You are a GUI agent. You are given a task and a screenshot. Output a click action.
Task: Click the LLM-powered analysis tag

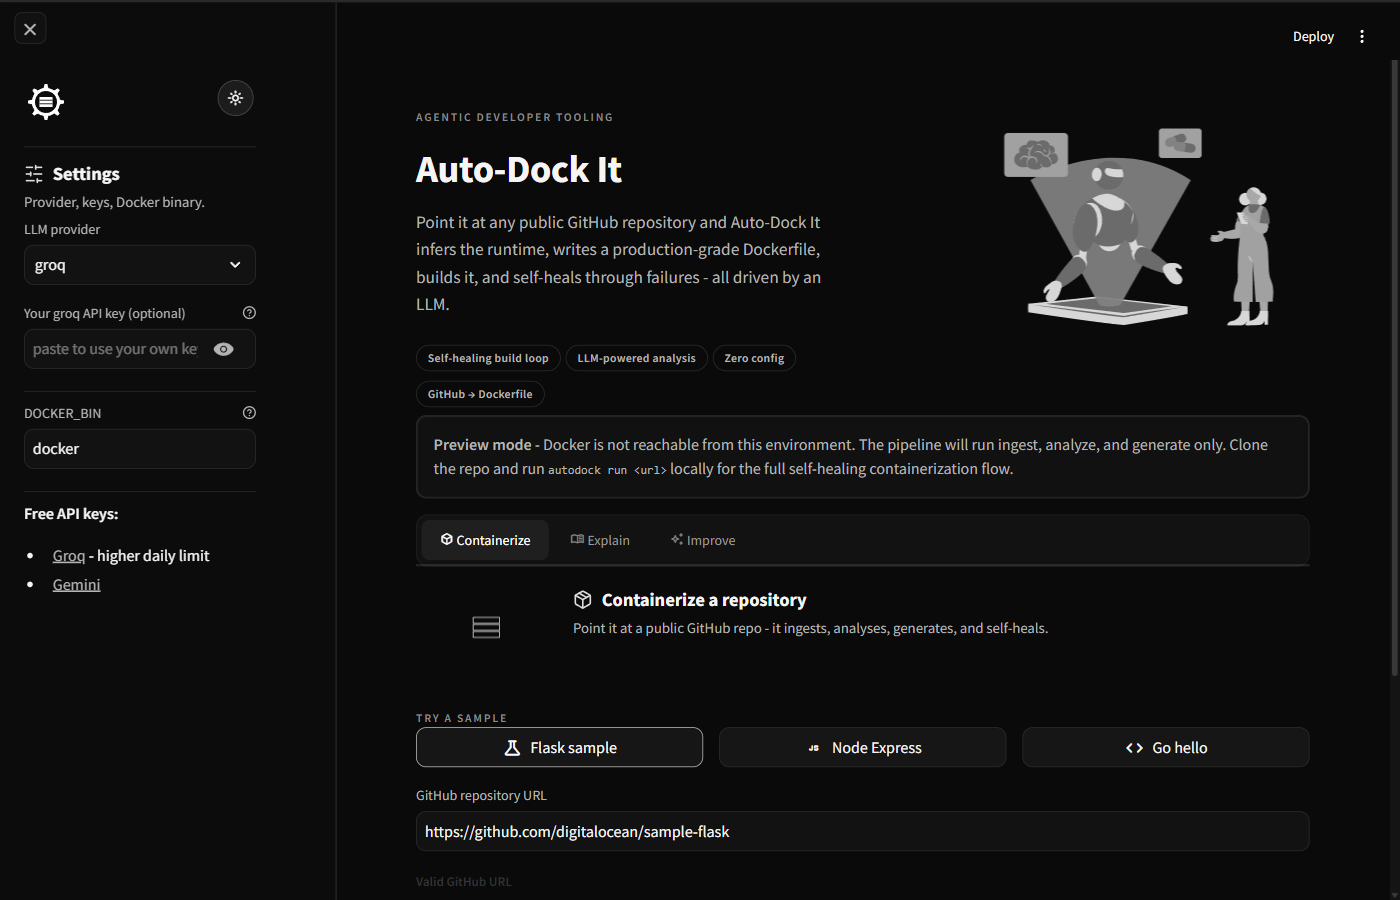[x=636, y=358]
